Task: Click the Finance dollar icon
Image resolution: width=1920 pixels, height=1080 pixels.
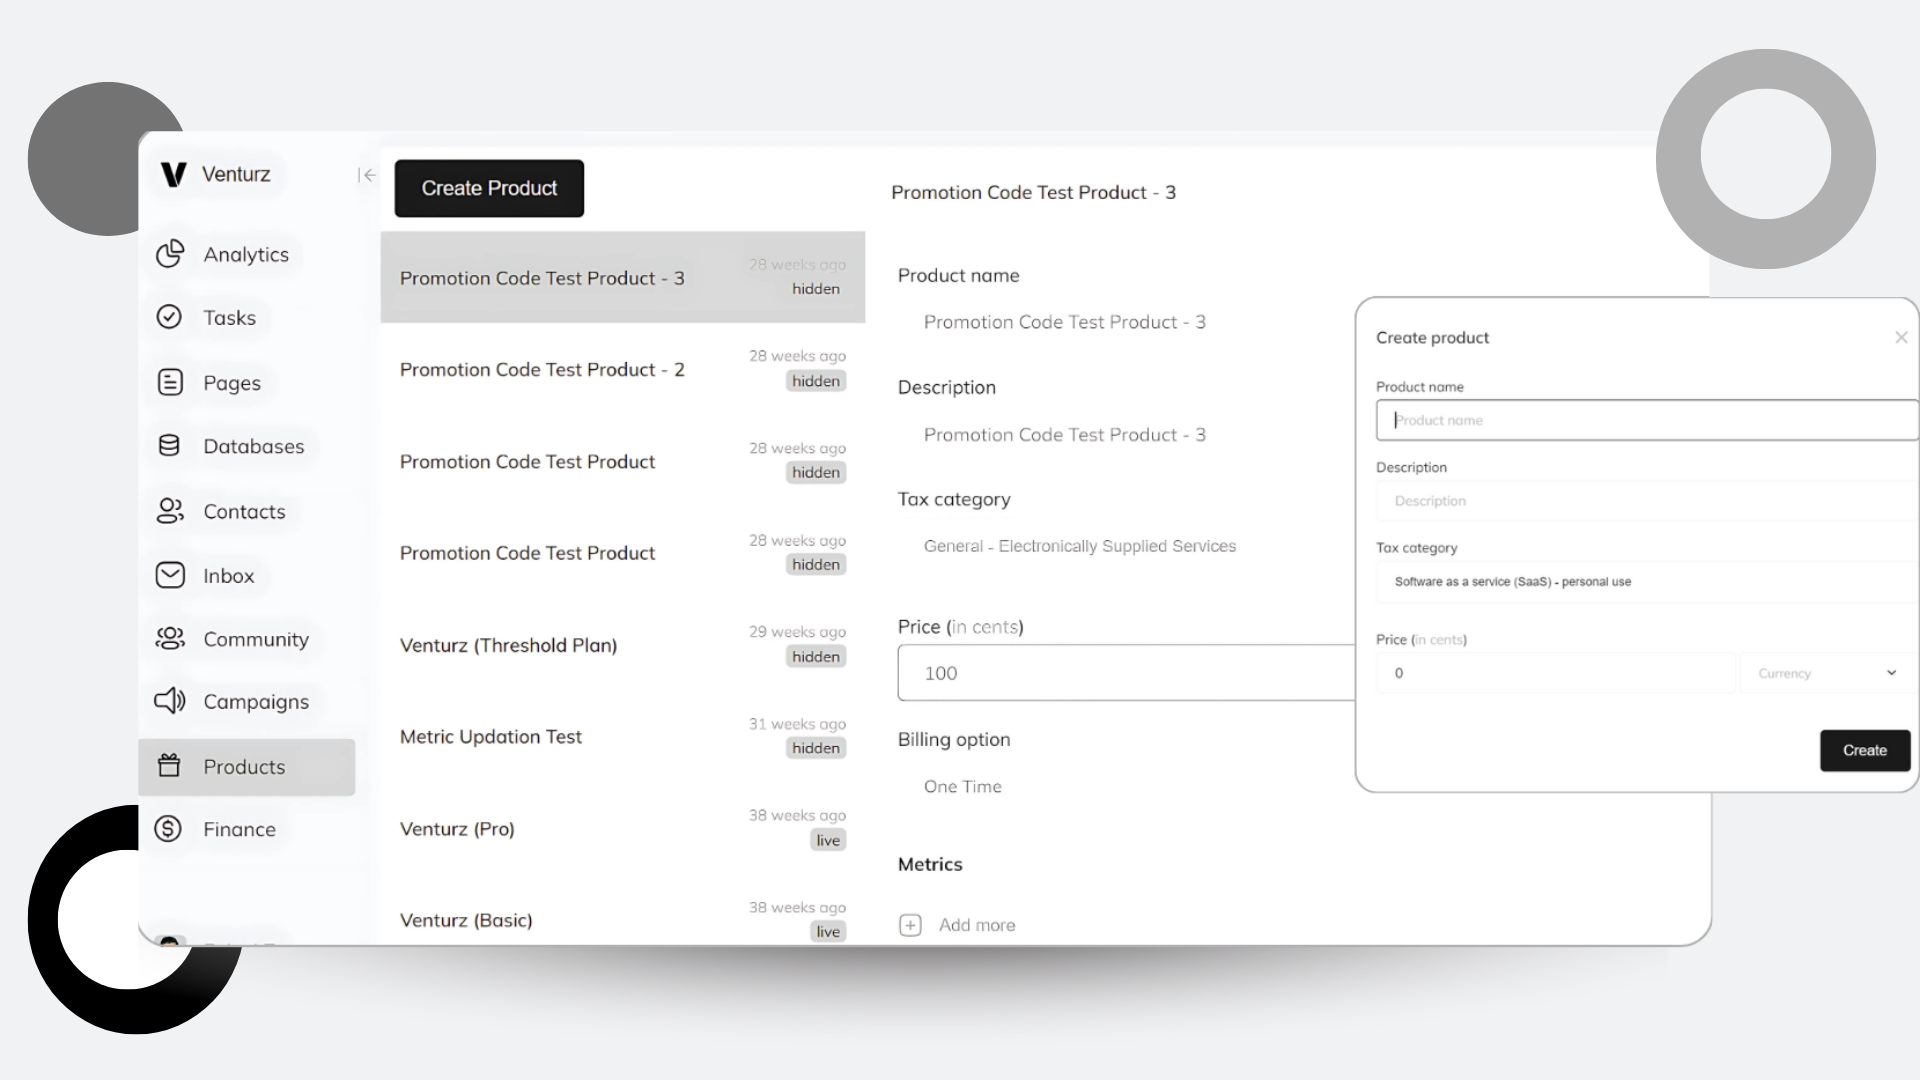Action: pos(168,829)
